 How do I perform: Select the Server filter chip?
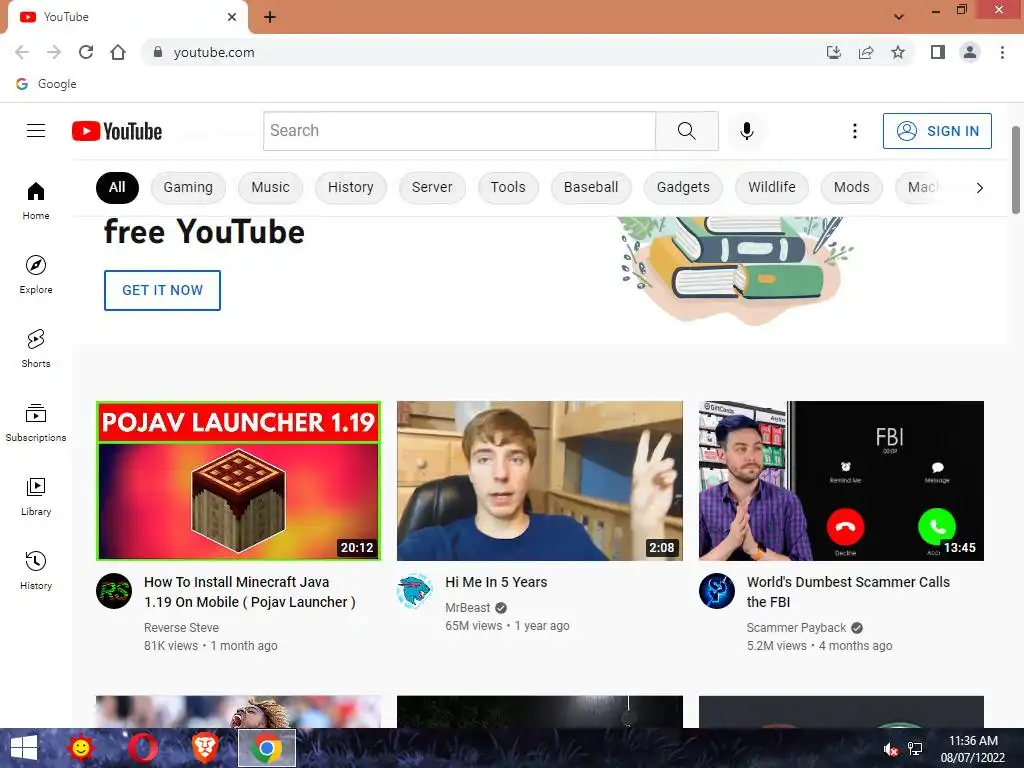pos(432,187)
